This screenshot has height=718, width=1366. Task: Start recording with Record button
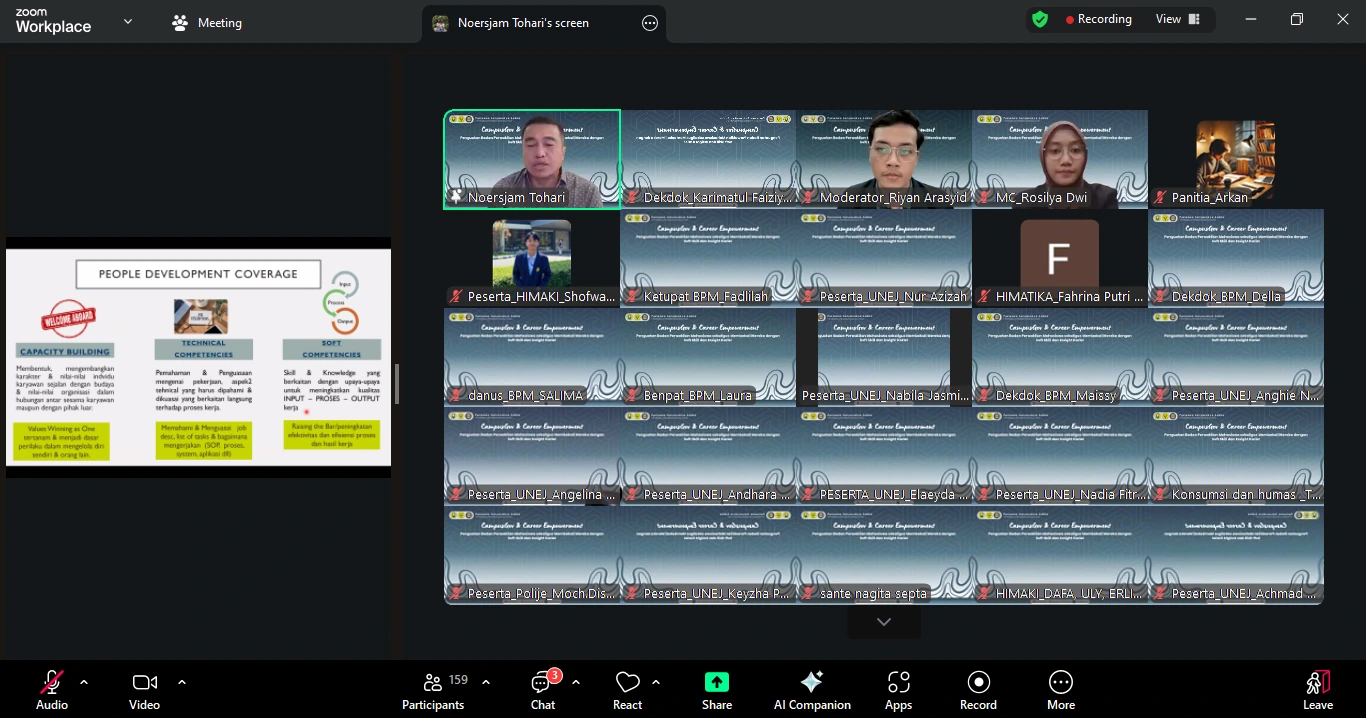tap(978, 682)
